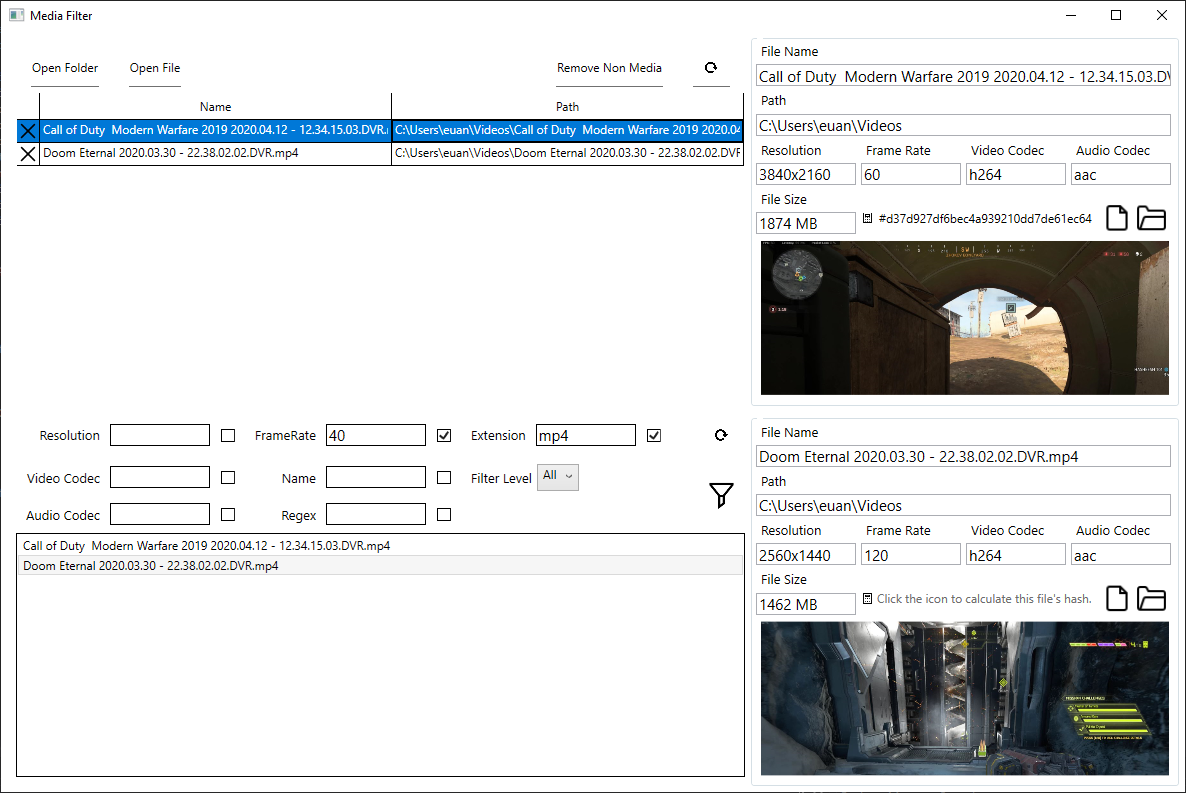This screenshot has height=793, width=1186.
Task: Remove the Call of Duty file using its X icon
Action: point(28,130)
